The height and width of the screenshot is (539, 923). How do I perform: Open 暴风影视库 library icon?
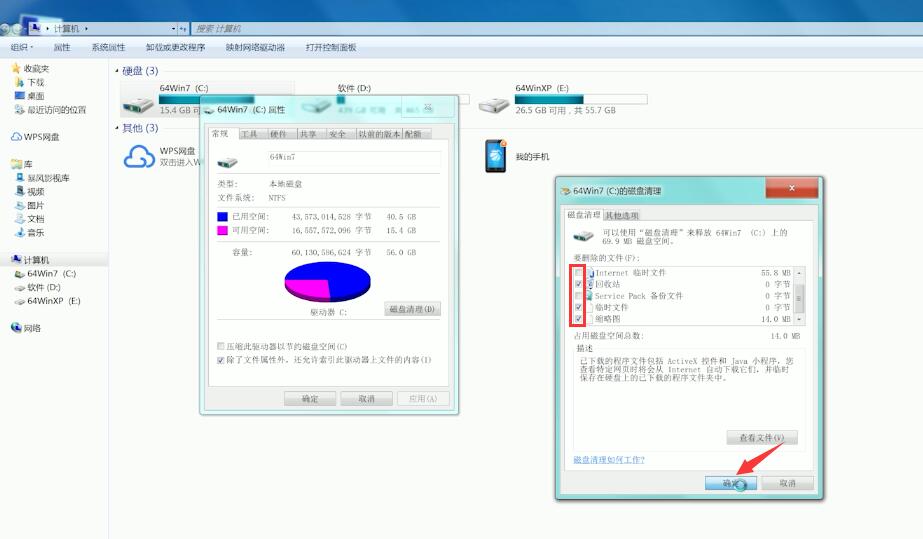(19, 178)
